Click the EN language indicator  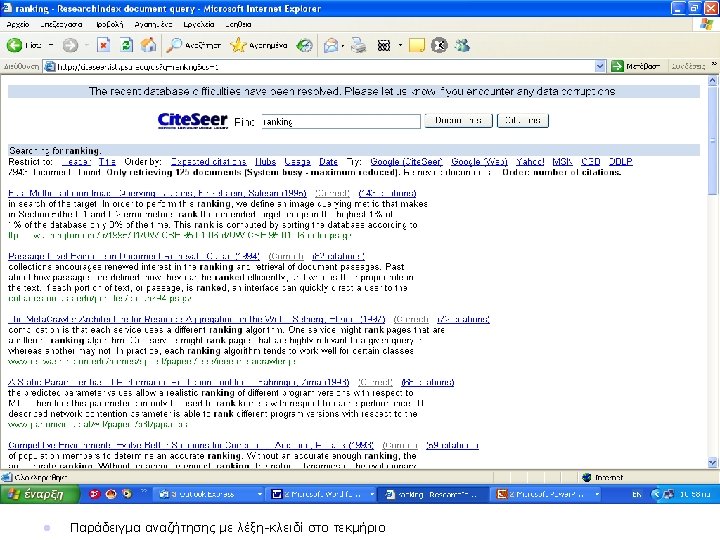point(636,495)
